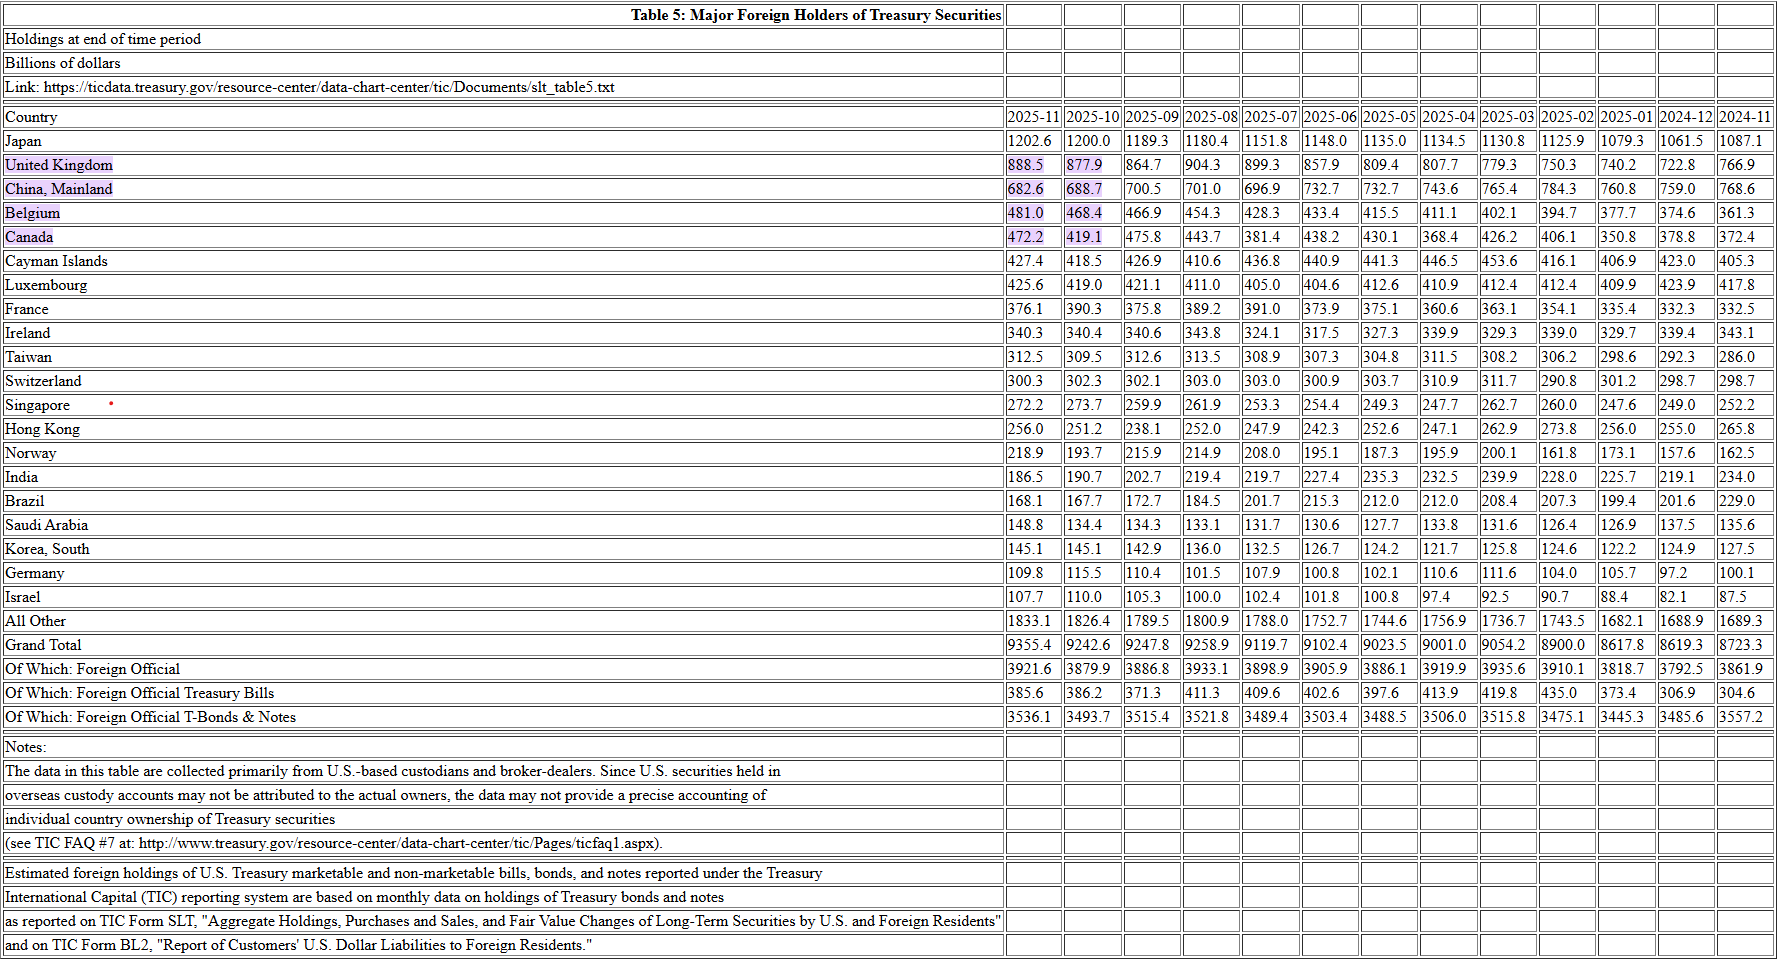1778x963 pixels.
Task: Click 'Of Which: Foreign Official Treasury Bills' label
Action: (139, 693)
